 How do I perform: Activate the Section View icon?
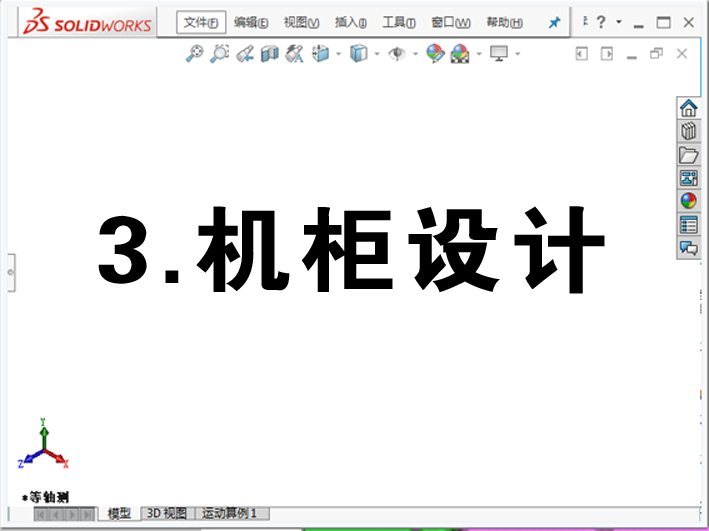pyautogui.click(x=269, y=54)
